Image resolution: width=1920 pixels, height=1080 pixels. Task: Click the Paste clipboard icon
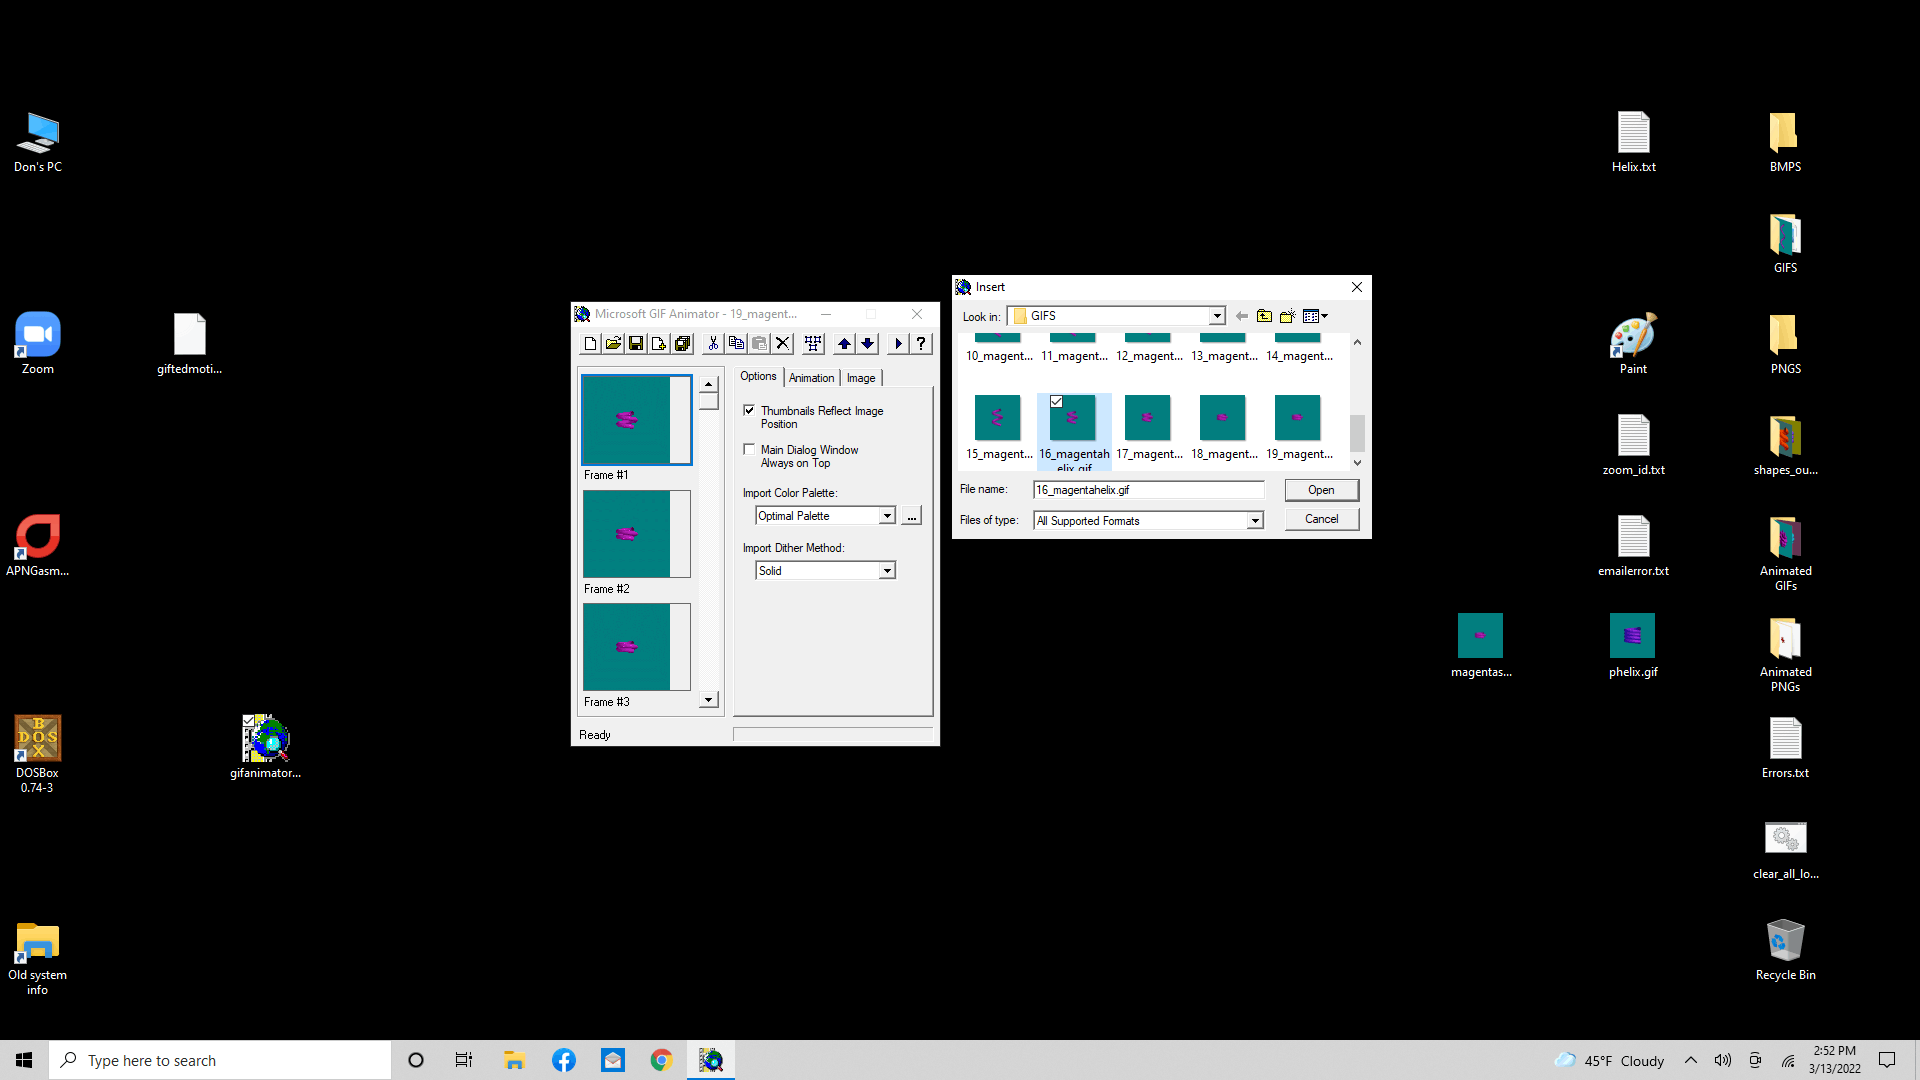[x=759, y=344]
